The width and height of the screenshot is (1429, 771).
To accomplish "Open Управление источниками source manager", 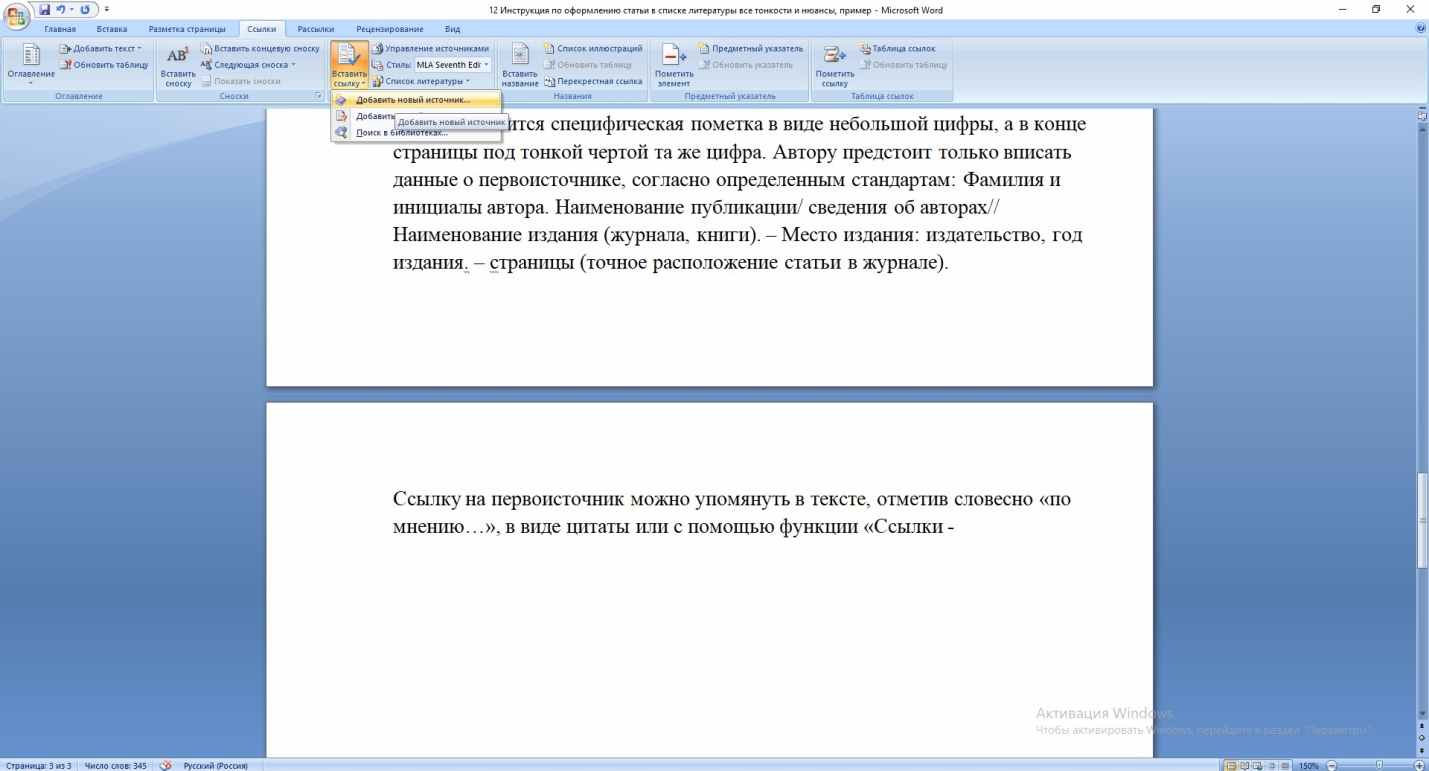I will (431, 49).
